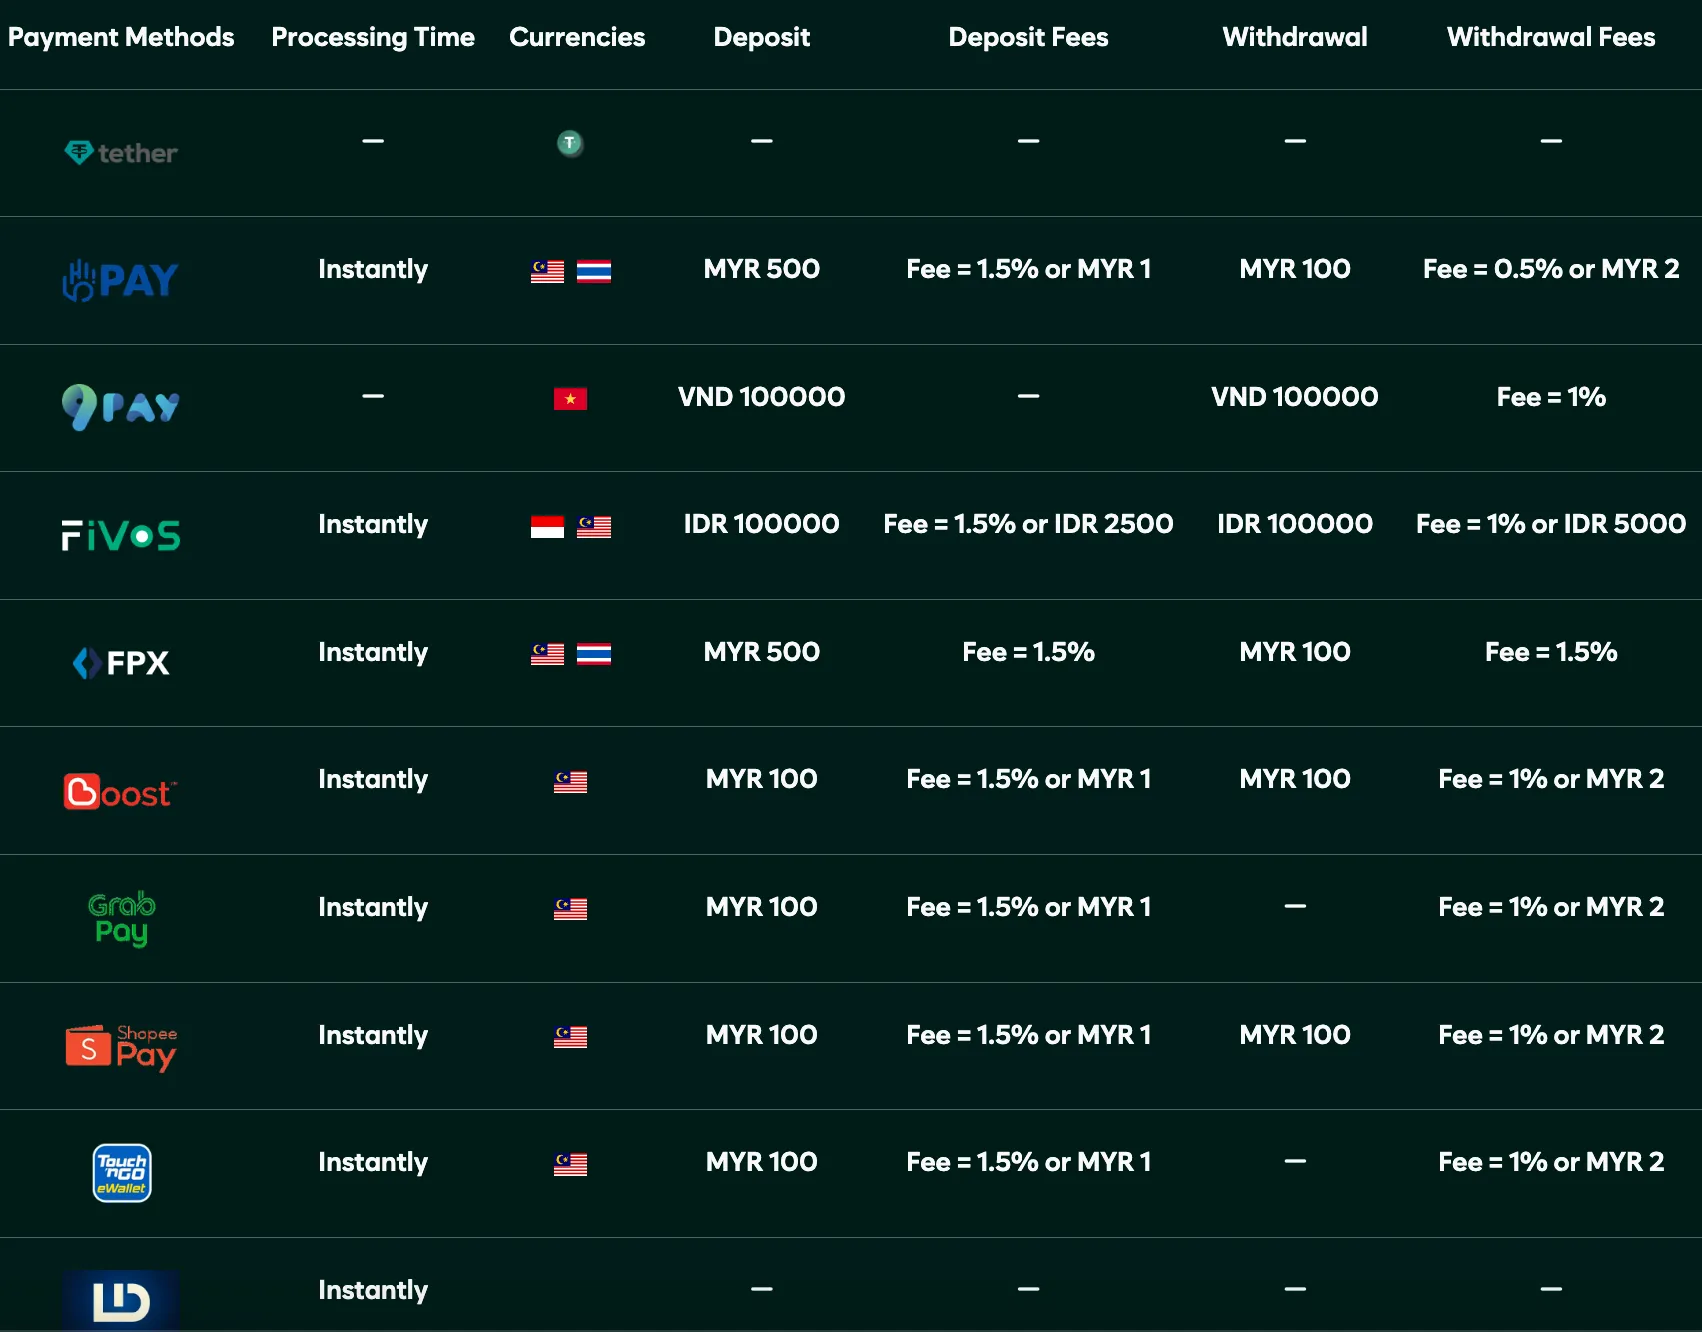Click "Instantly" in the ShopeePay row

click(373, 1036)
